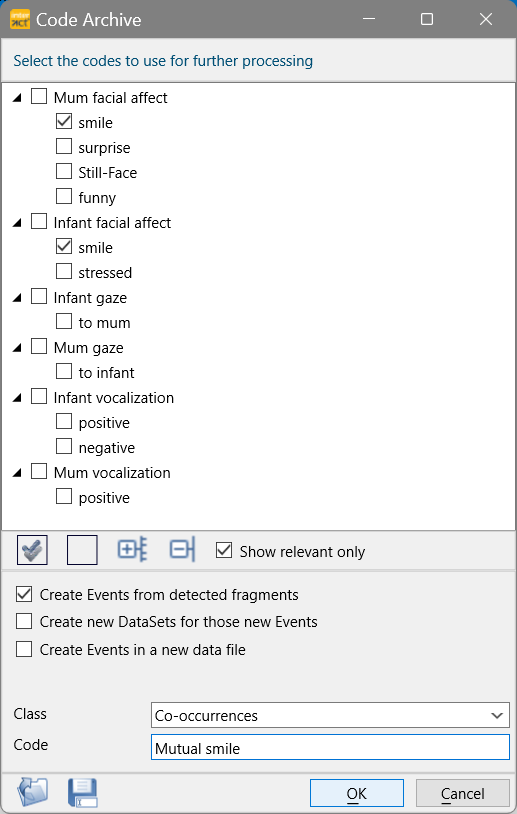Click the select all codes checkmark icon

pyautogui.click(x=32, y=550)
